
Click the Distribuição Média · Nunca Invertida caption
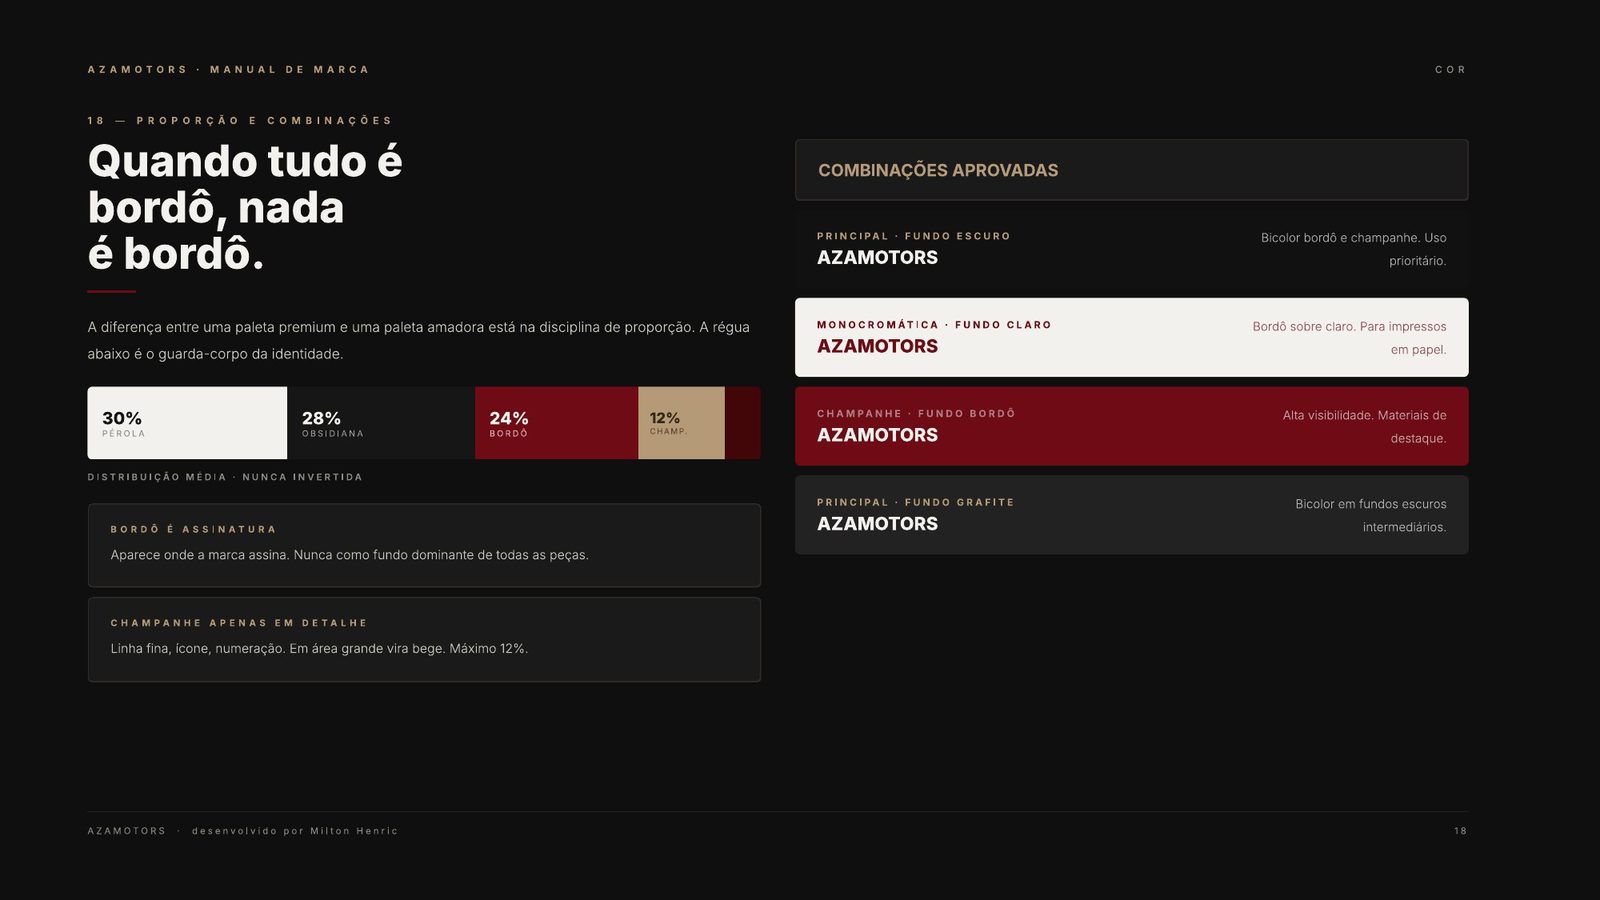[225, 477]
